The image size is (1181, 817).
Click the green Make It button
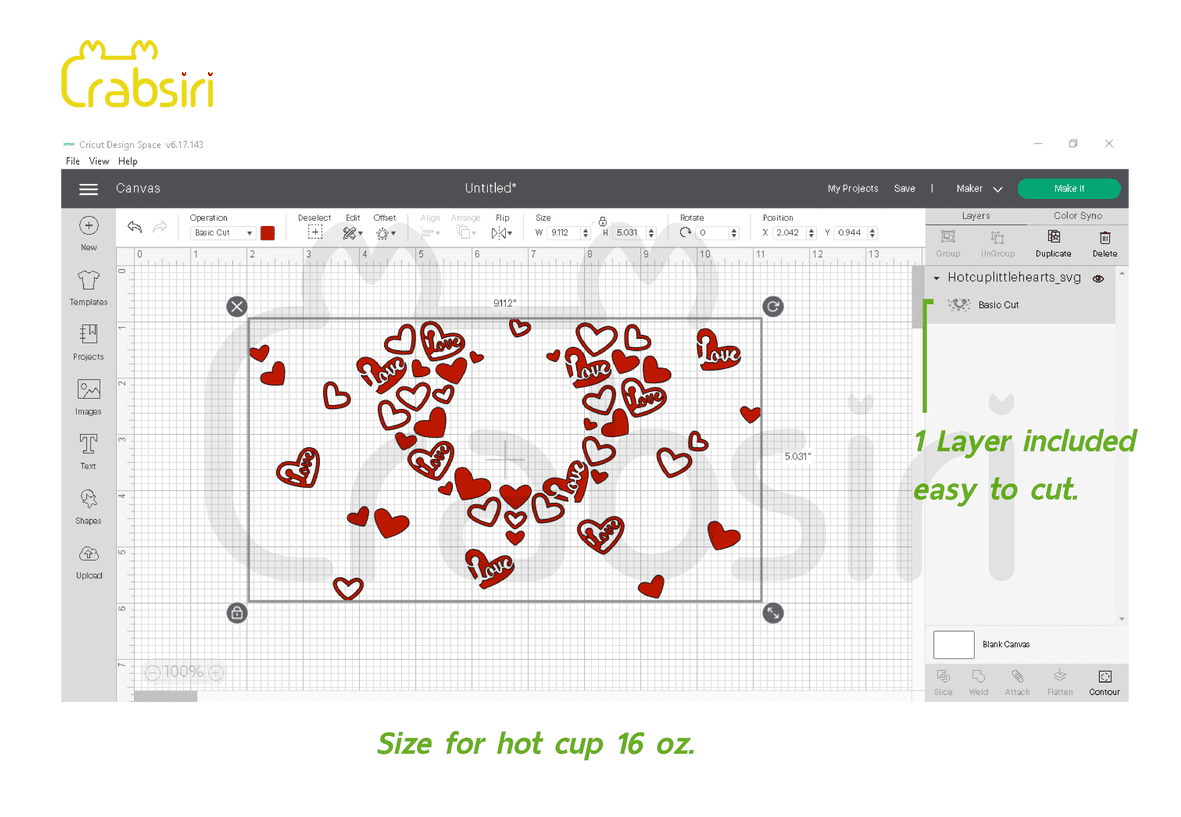point(1068,189)
